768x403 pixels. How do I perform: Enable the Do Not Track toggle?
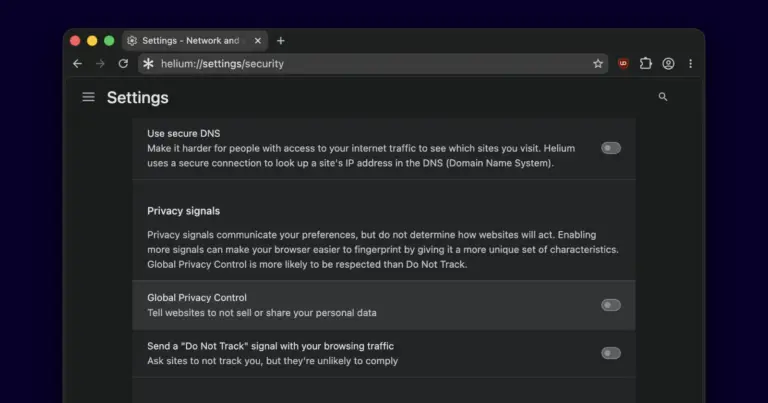[x=611, y=353]
